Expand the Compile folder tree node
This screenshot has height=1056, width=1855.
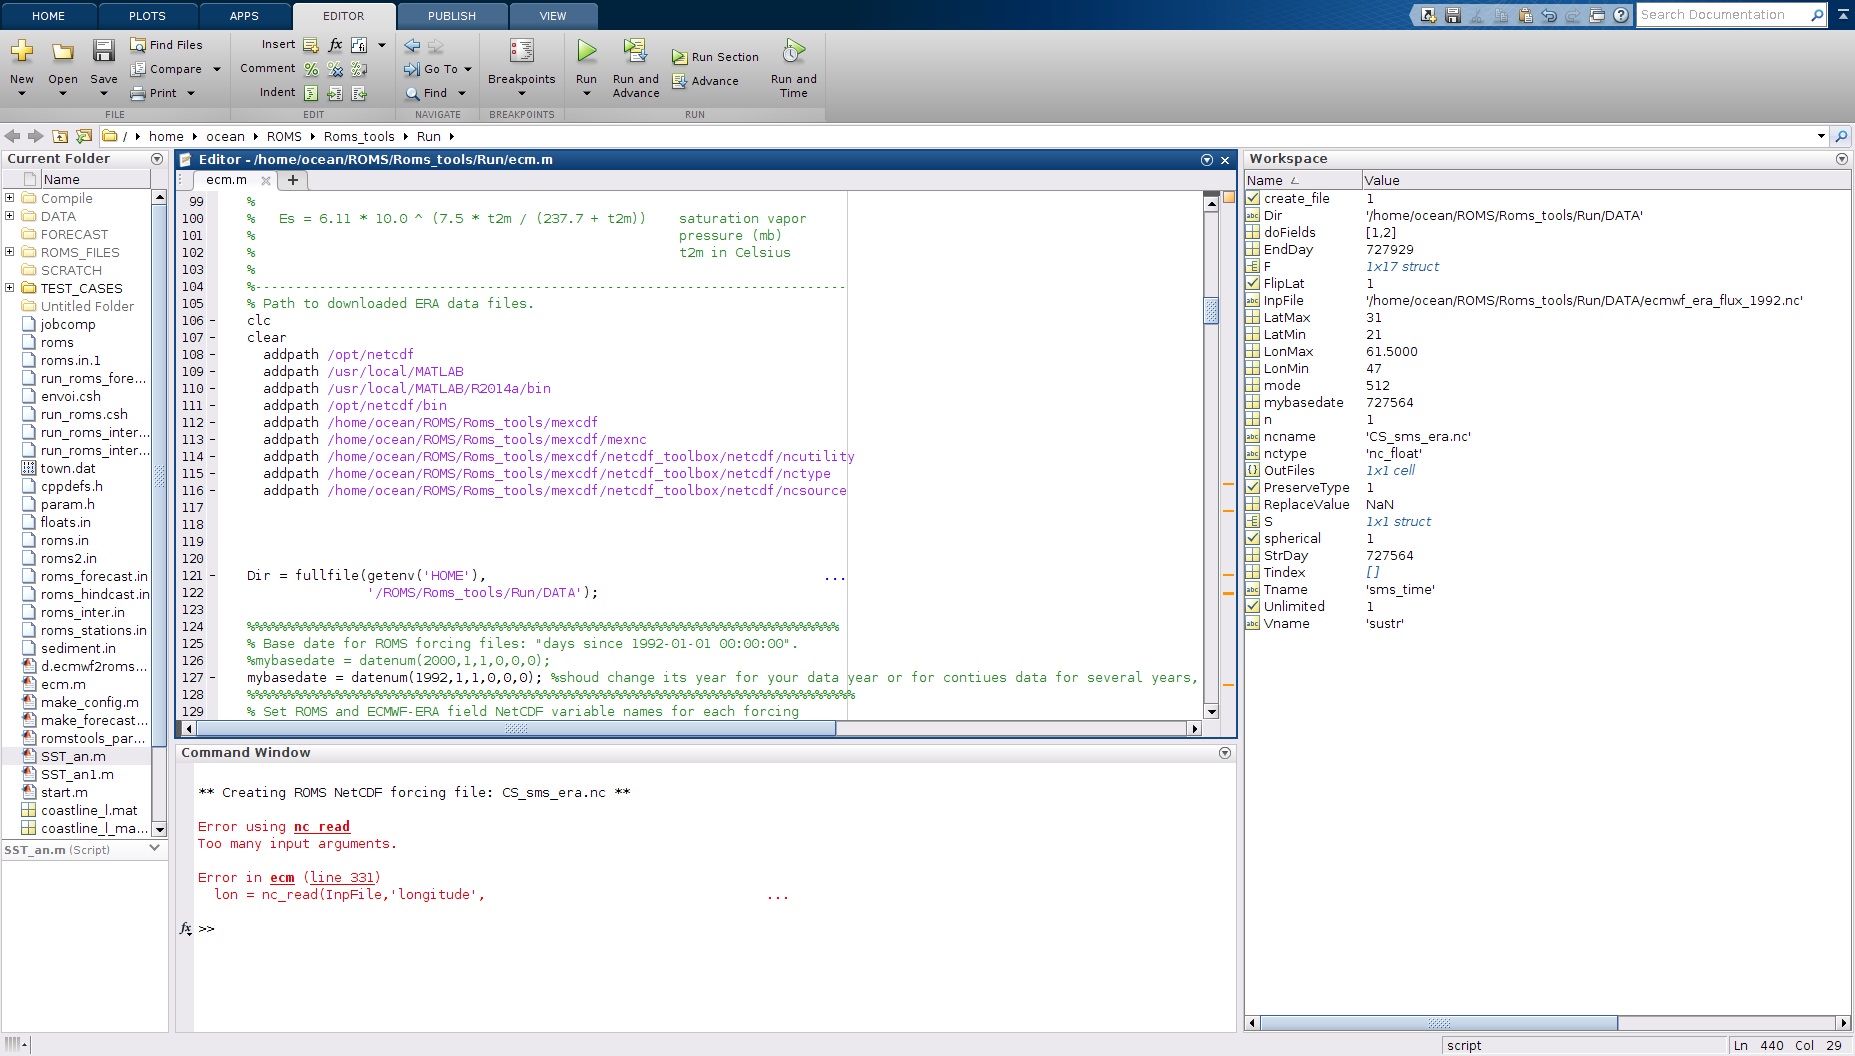pos(10,198)
